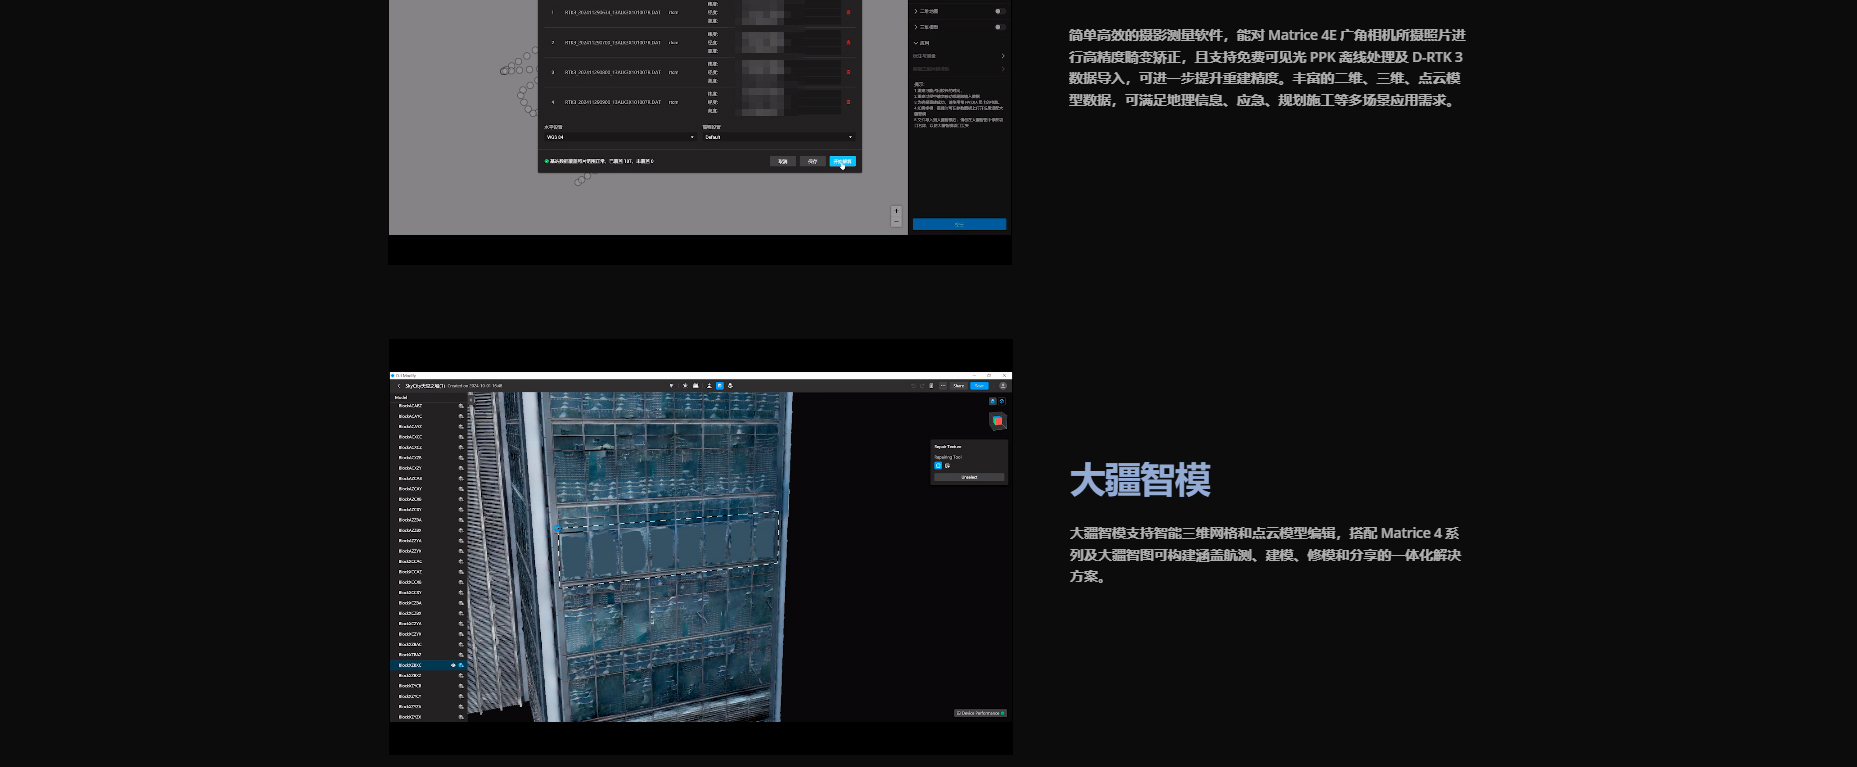Image resolution: width=1857 pixels, height=767 pixels.
Task: Click the highlighted blue repair tool in the top toolbar
Action: coord(719,385)
